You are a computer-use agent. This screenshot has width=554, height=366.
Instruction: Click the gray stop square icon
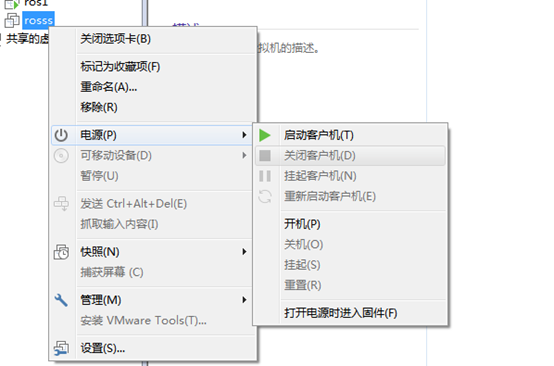pos(265,156)
